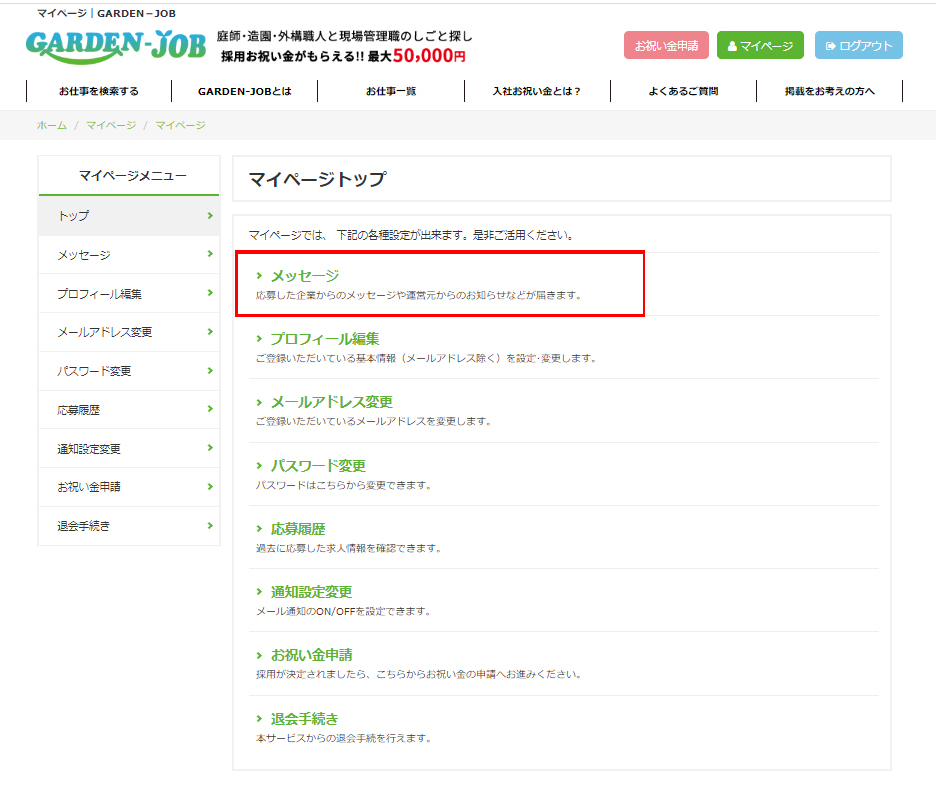Click the arrow bullet before the プロフィール編集 heading
936x793 pixels.
[259, 339]
